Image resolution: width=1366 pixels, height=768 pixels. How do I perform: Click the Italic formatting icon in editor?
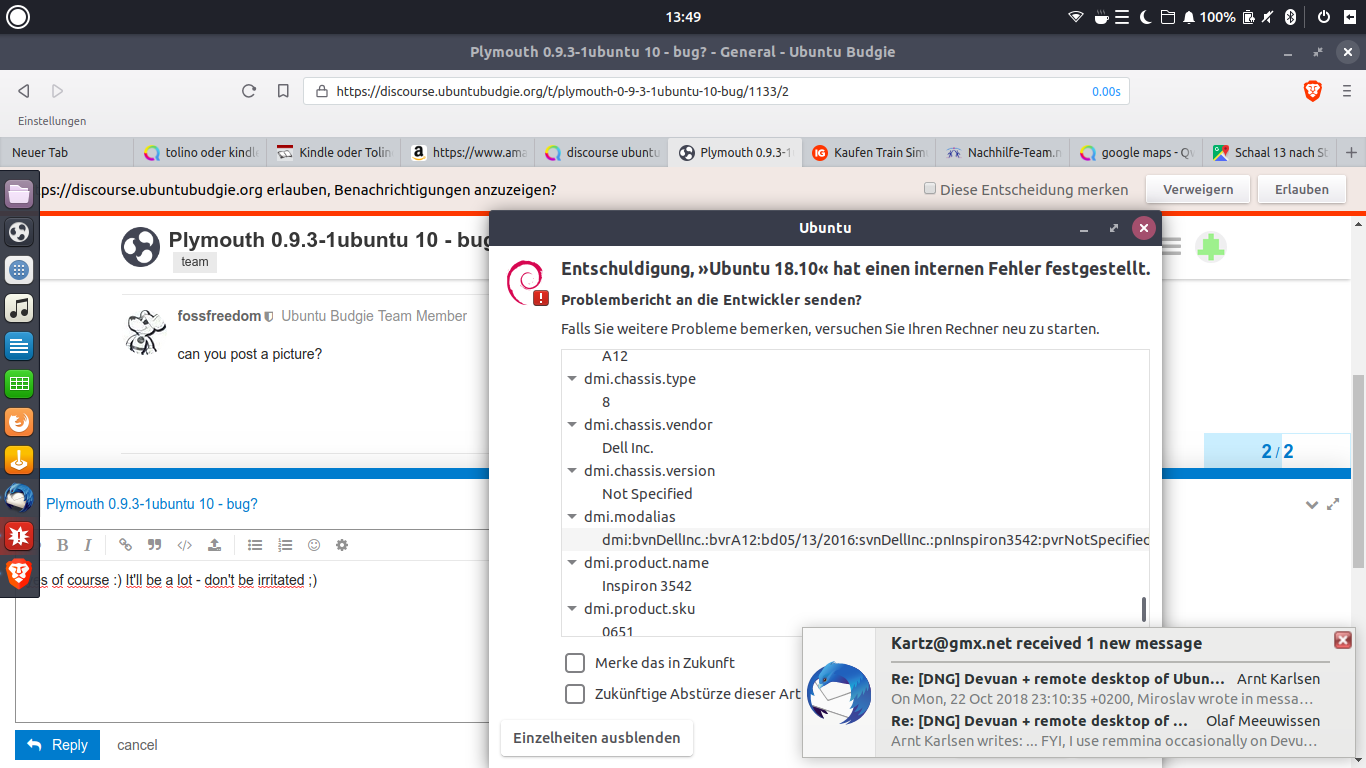[88, 545]
